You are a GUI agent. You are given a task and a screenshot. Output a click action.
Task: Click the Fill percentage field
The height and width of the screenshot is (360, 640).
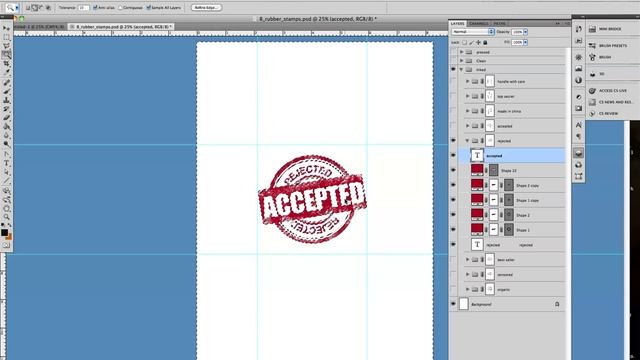pos(517,42)
